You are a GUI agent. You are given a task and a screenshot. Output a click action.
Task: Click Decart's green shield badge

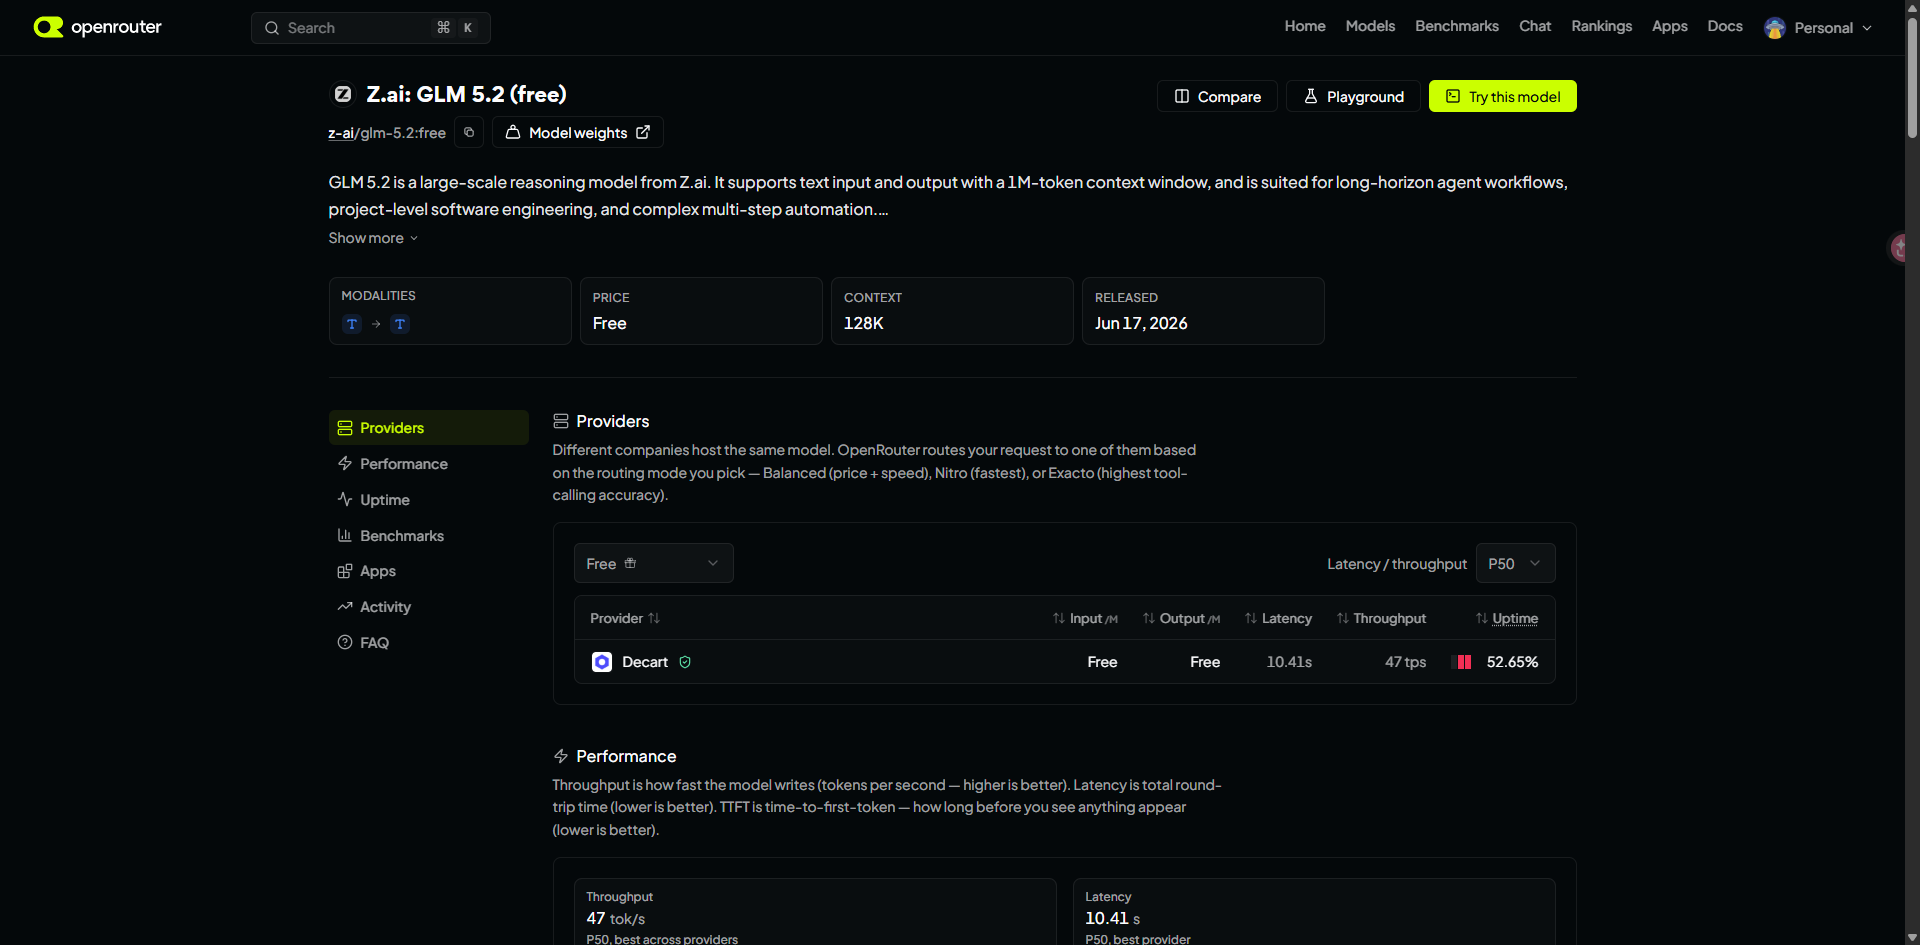(685, 662)
